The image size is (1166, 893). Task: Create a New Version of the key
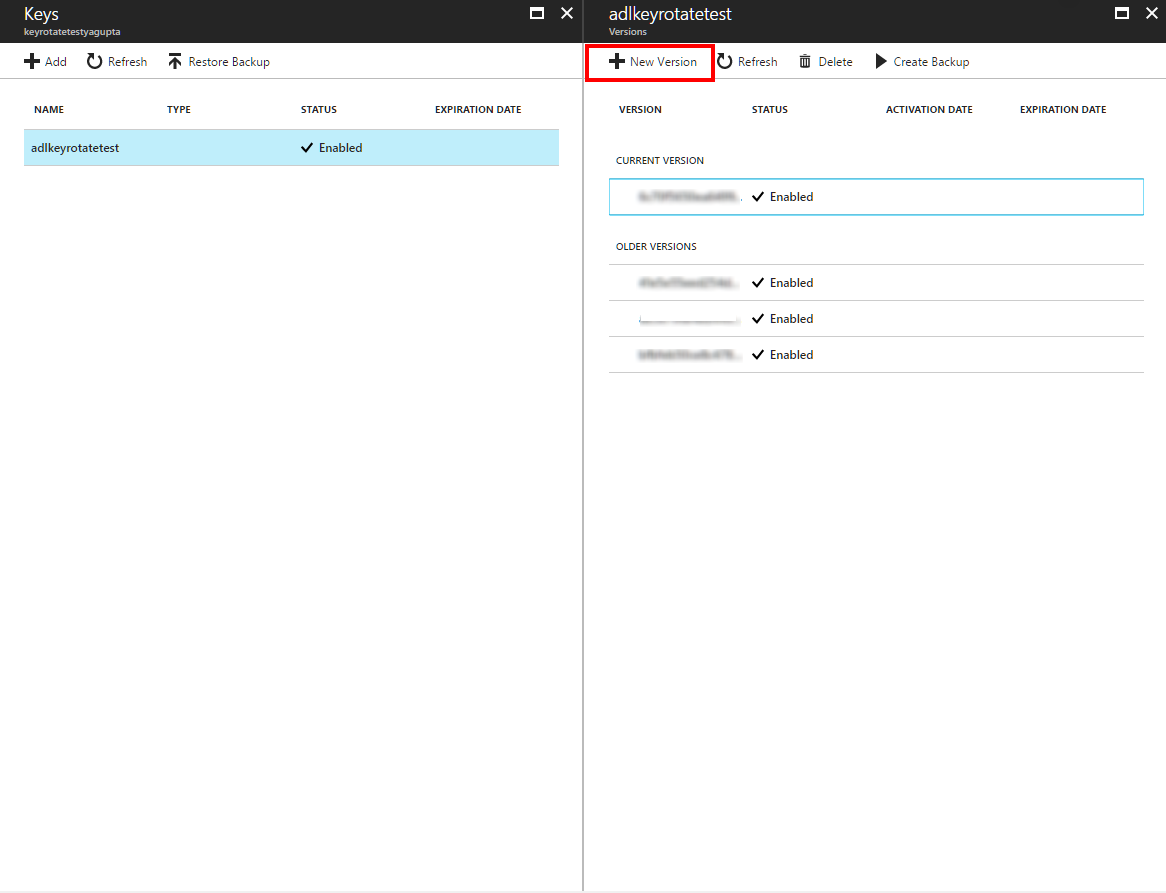click(x=649, y=61)
